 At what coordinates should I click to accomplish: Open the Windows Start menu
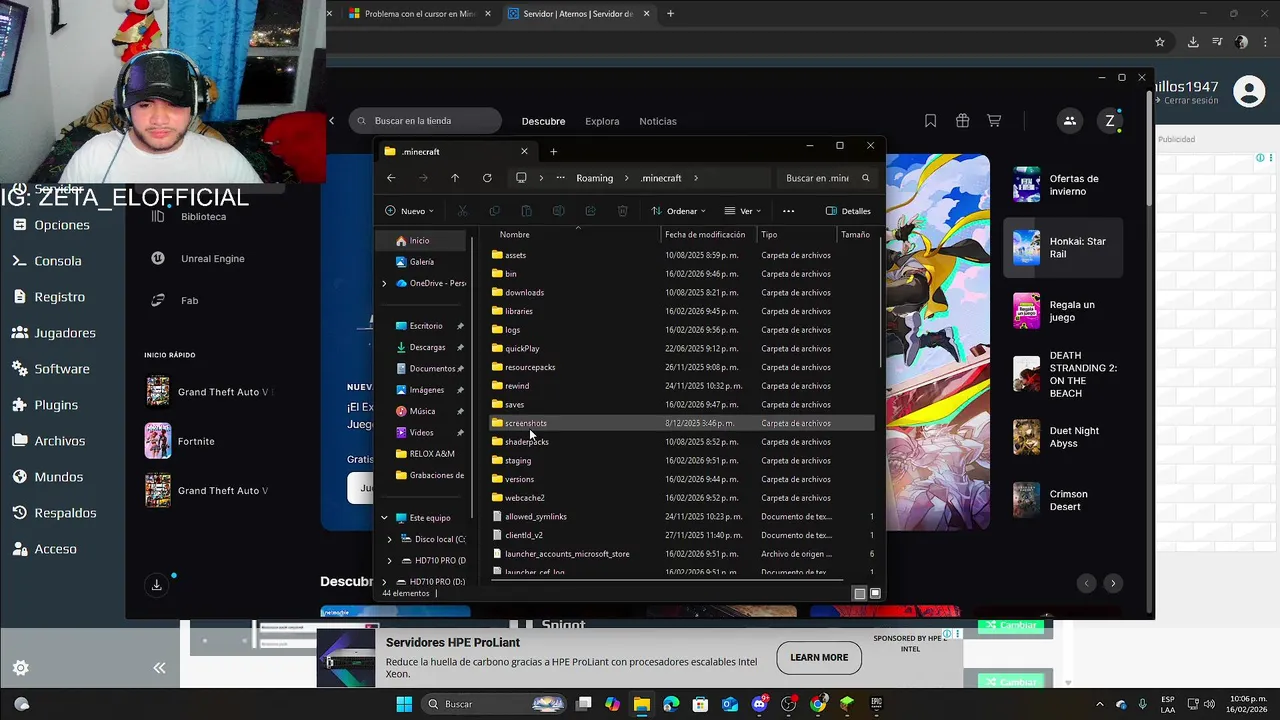click(404, 704)
